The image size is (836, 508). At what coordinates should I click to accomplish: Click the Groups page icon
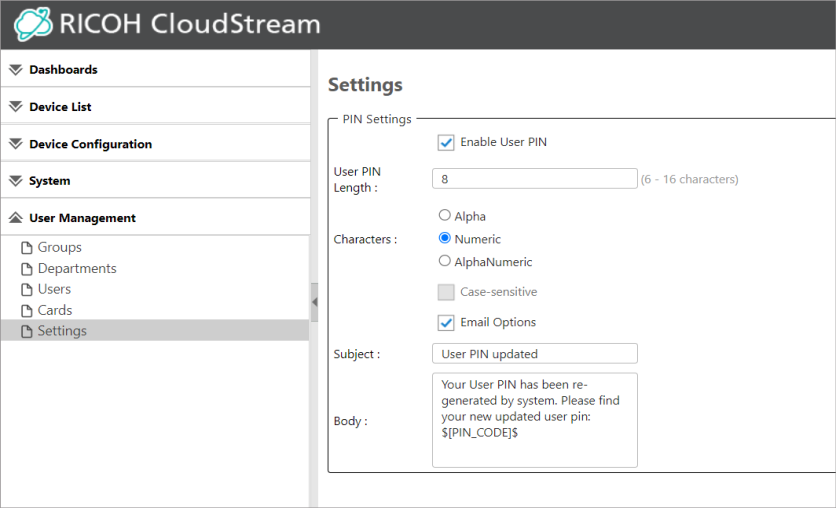point(28,248)
